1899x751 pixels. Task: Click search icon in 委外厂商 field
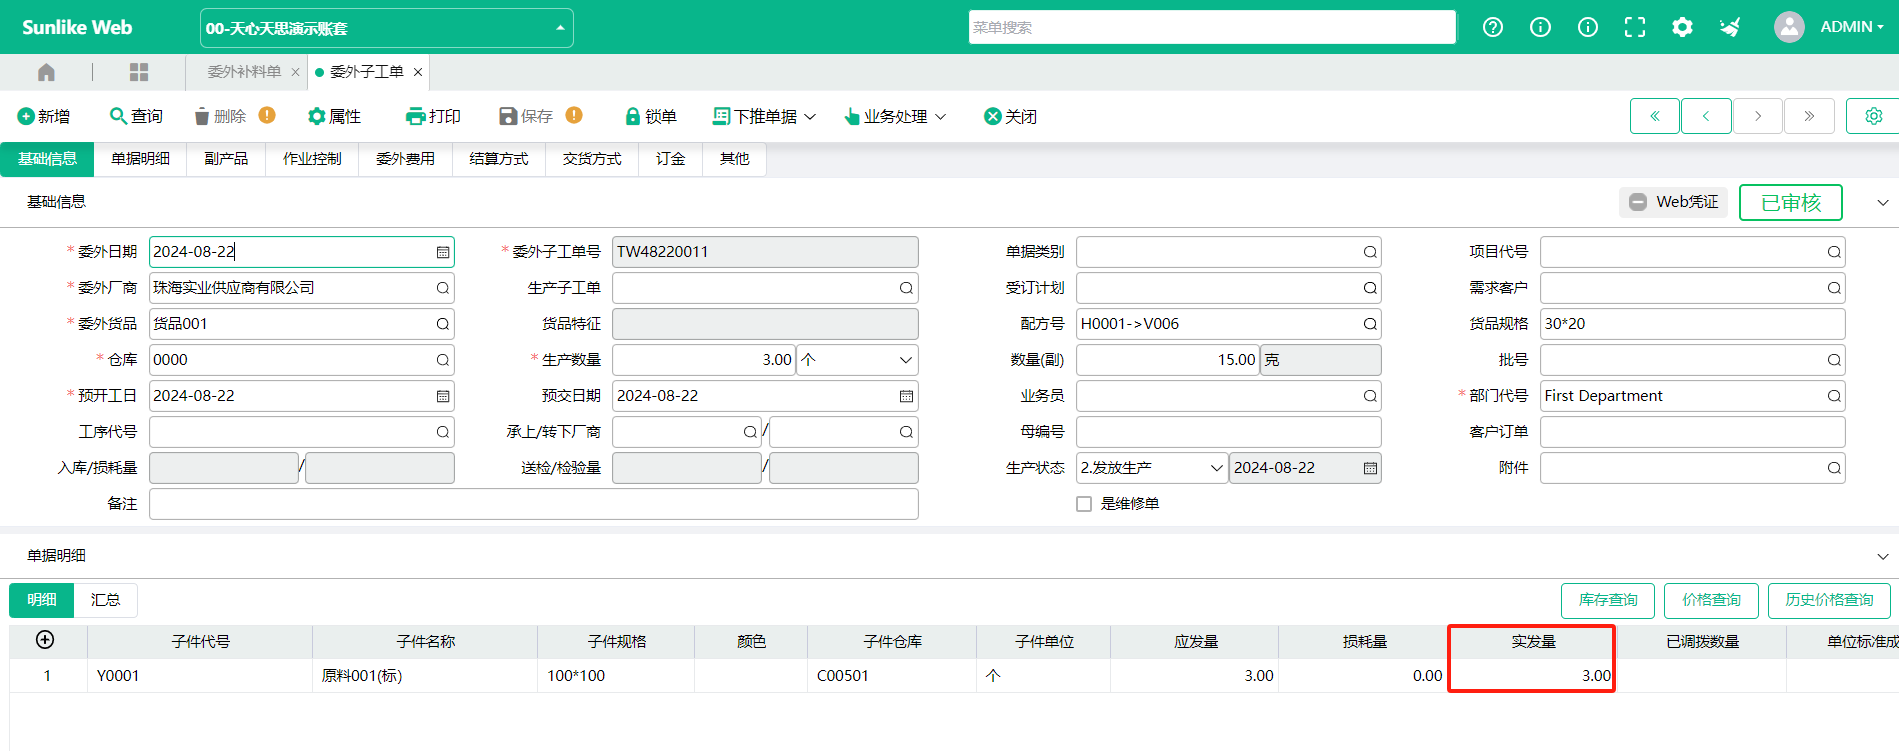click(442, 288)
